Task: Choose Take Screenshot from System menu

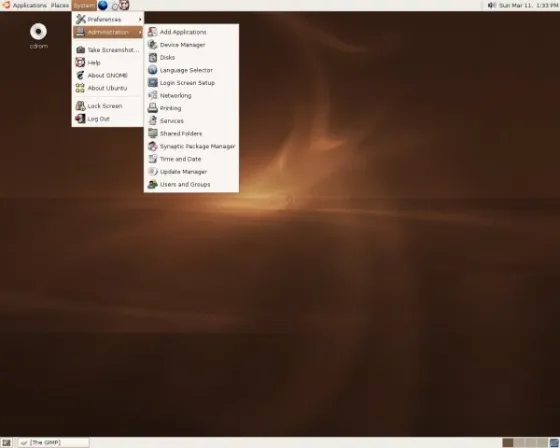Action: (108, 50)
